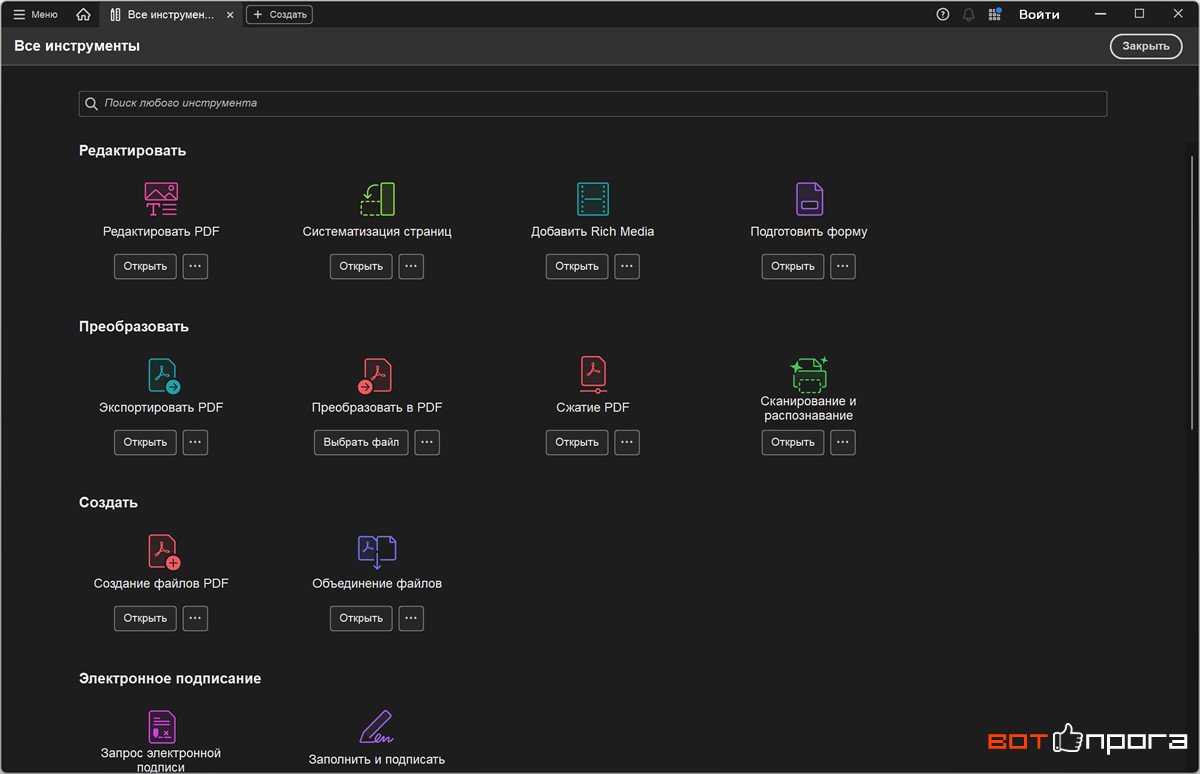Viewport: 1200px width, 774px height.
Task: Select the Добавить Rich Media film icon
Action: click(593, 199)
